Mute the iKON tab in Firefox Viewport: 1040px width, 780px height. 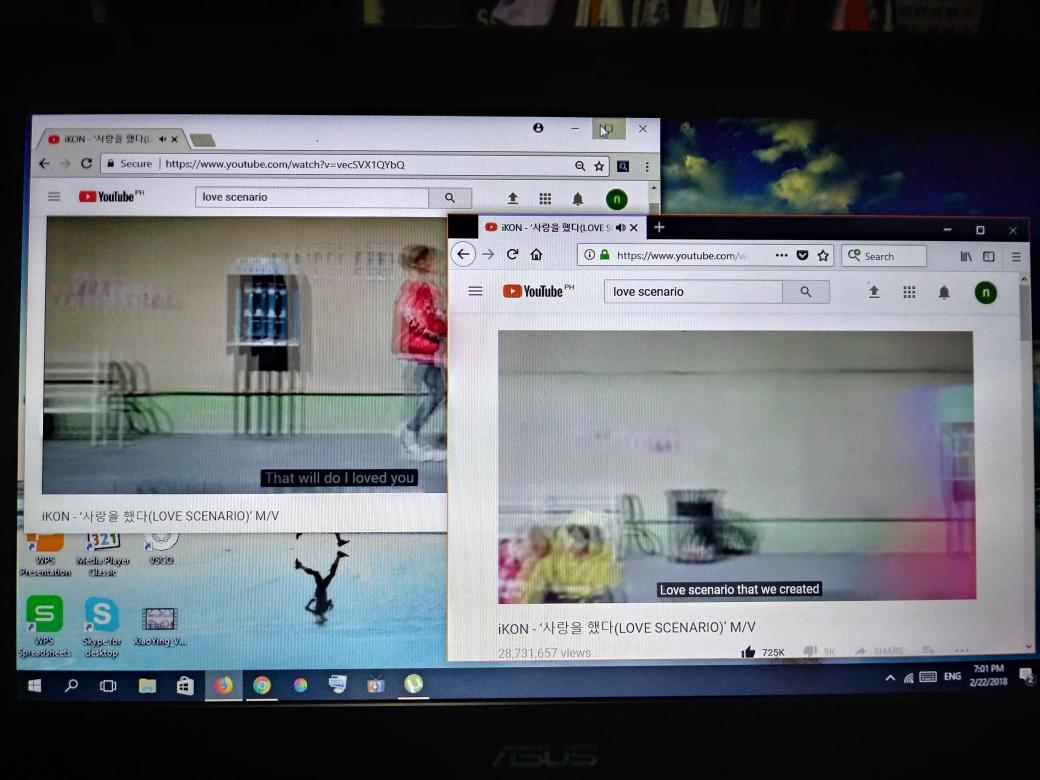tap(620, 228)
